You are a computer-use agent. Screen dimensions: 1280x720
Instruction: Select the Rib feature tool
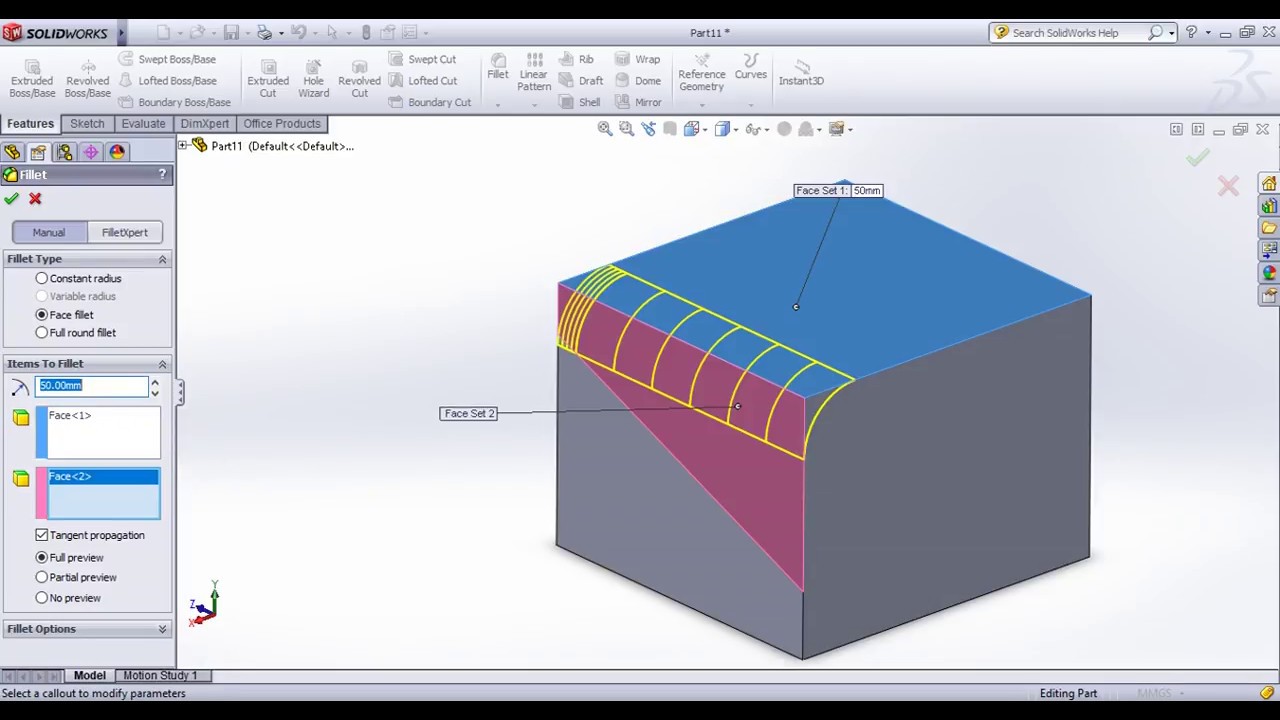pos(577,59)
